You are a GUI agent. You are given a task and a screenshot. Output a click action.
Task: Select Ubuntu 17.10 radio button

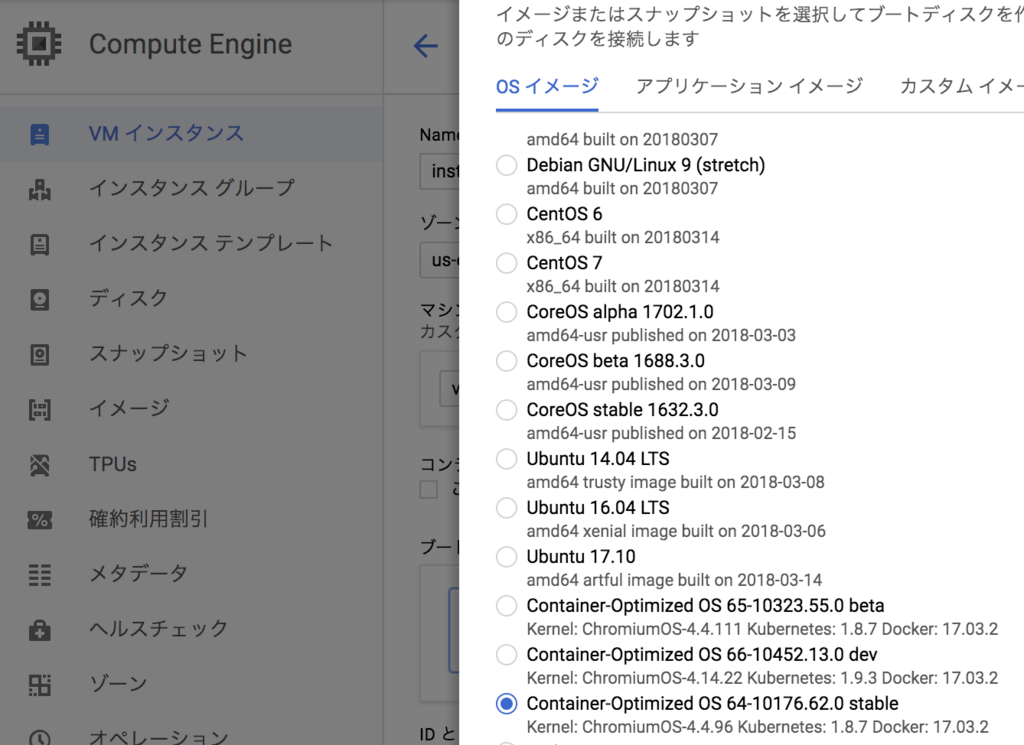pos(506,557)
